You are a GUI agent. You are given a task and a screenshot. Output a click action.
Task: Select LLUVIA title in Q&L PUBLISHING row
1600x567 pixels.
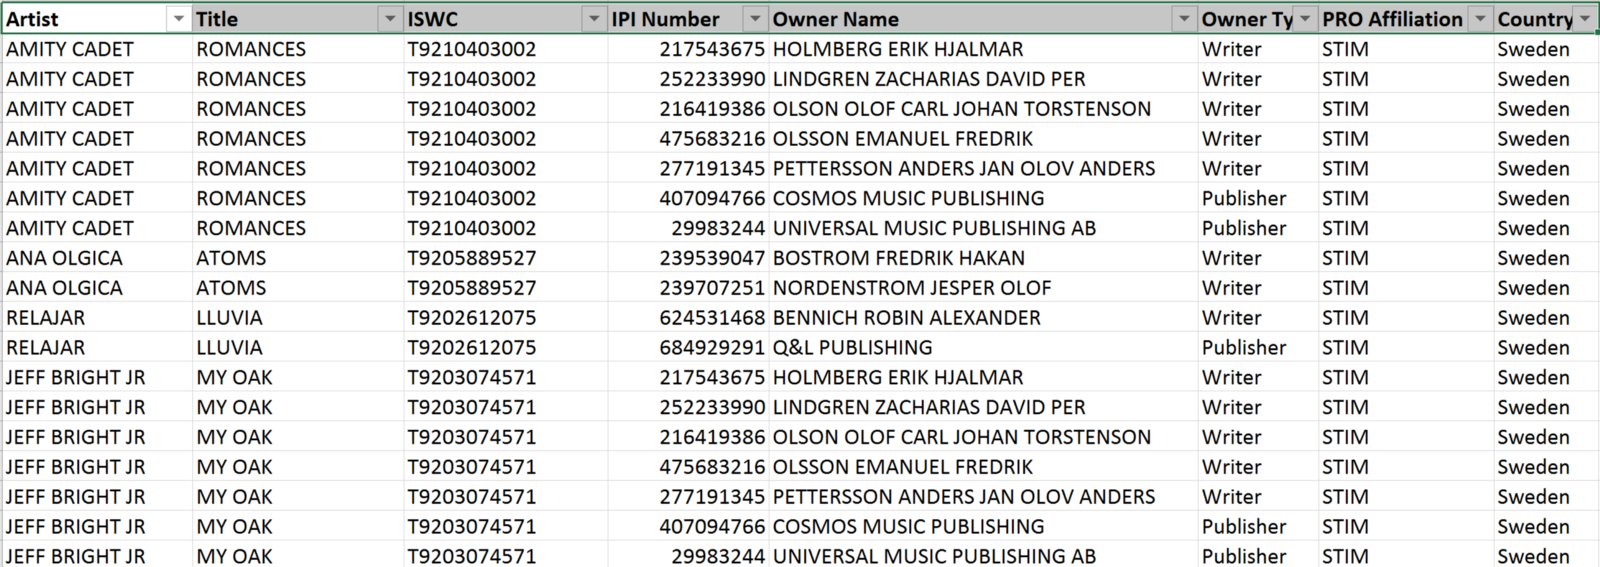coord(298,348)
